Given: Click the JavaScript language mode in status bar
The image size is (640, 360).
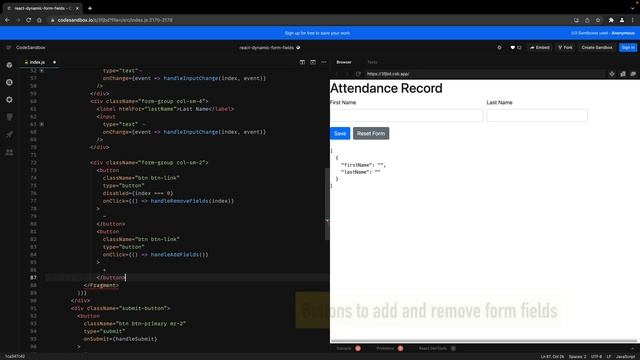Looking at the screenshot, I should tap(625, 357).
